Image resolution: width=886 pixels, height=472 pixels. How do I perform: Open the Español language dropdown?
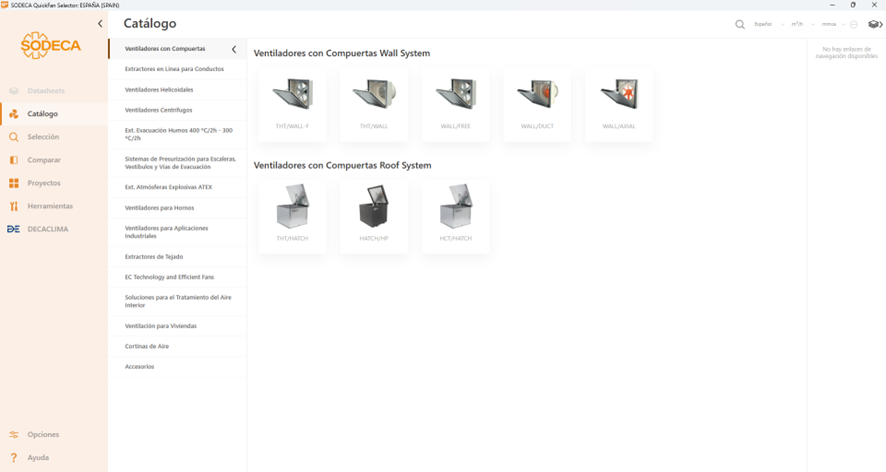[768, 24]
